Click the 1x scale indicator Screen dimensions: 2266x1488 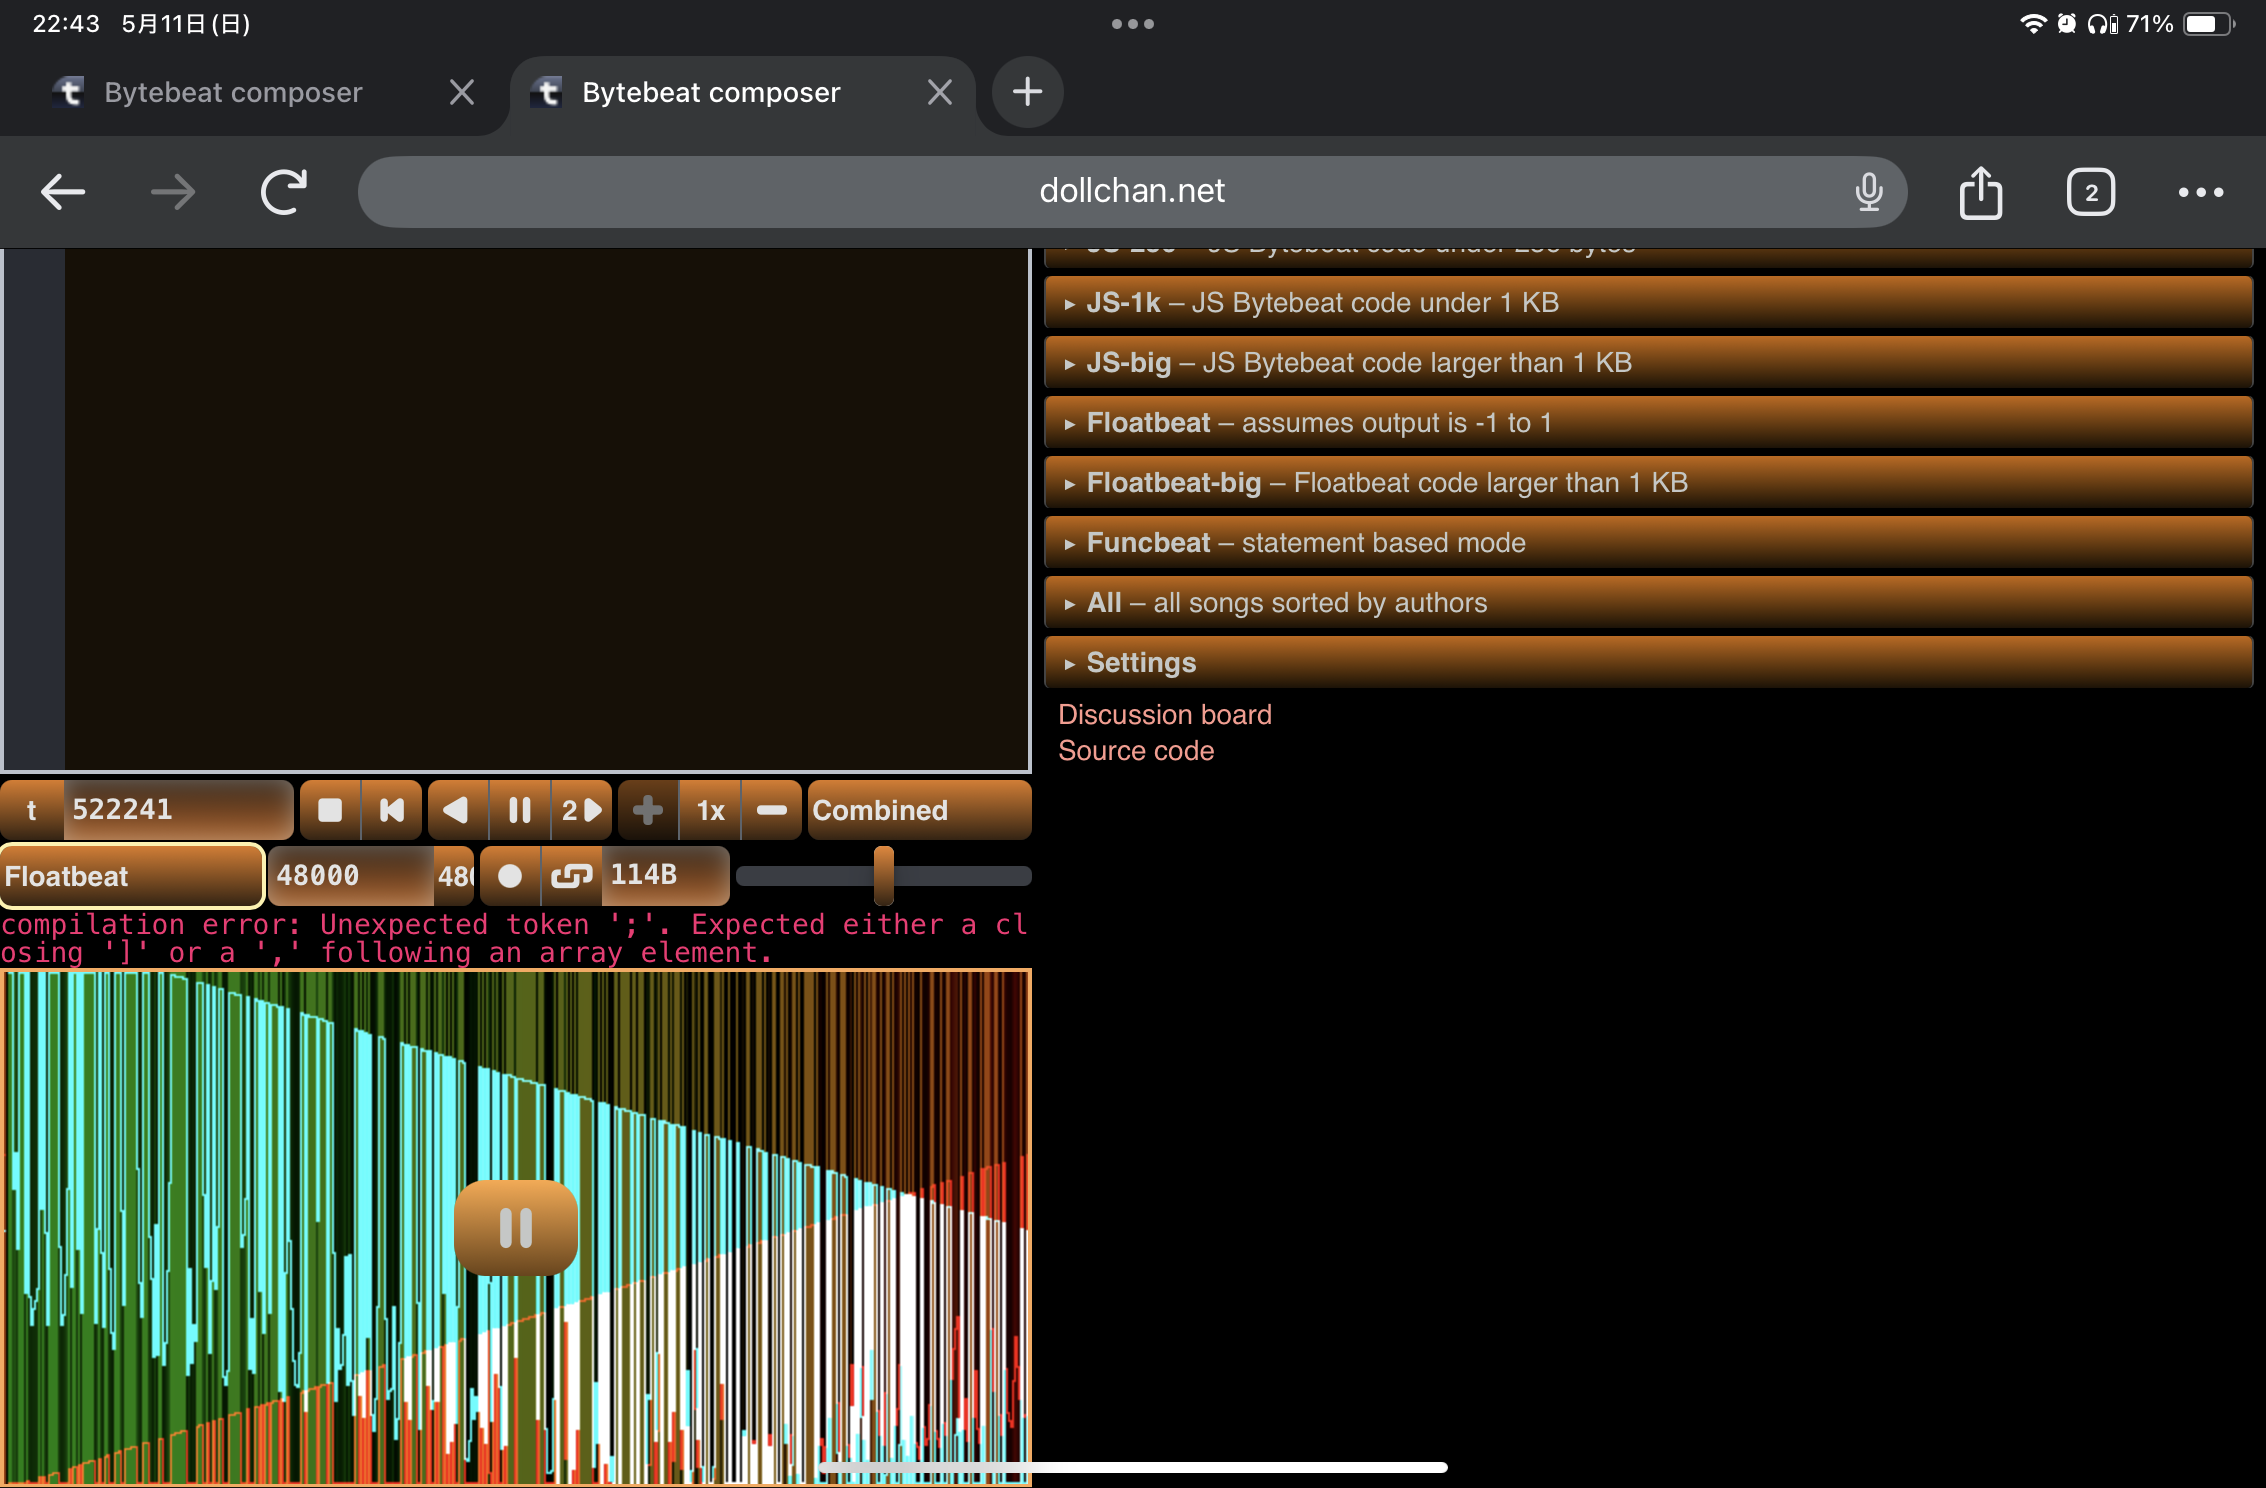(710, 810)
